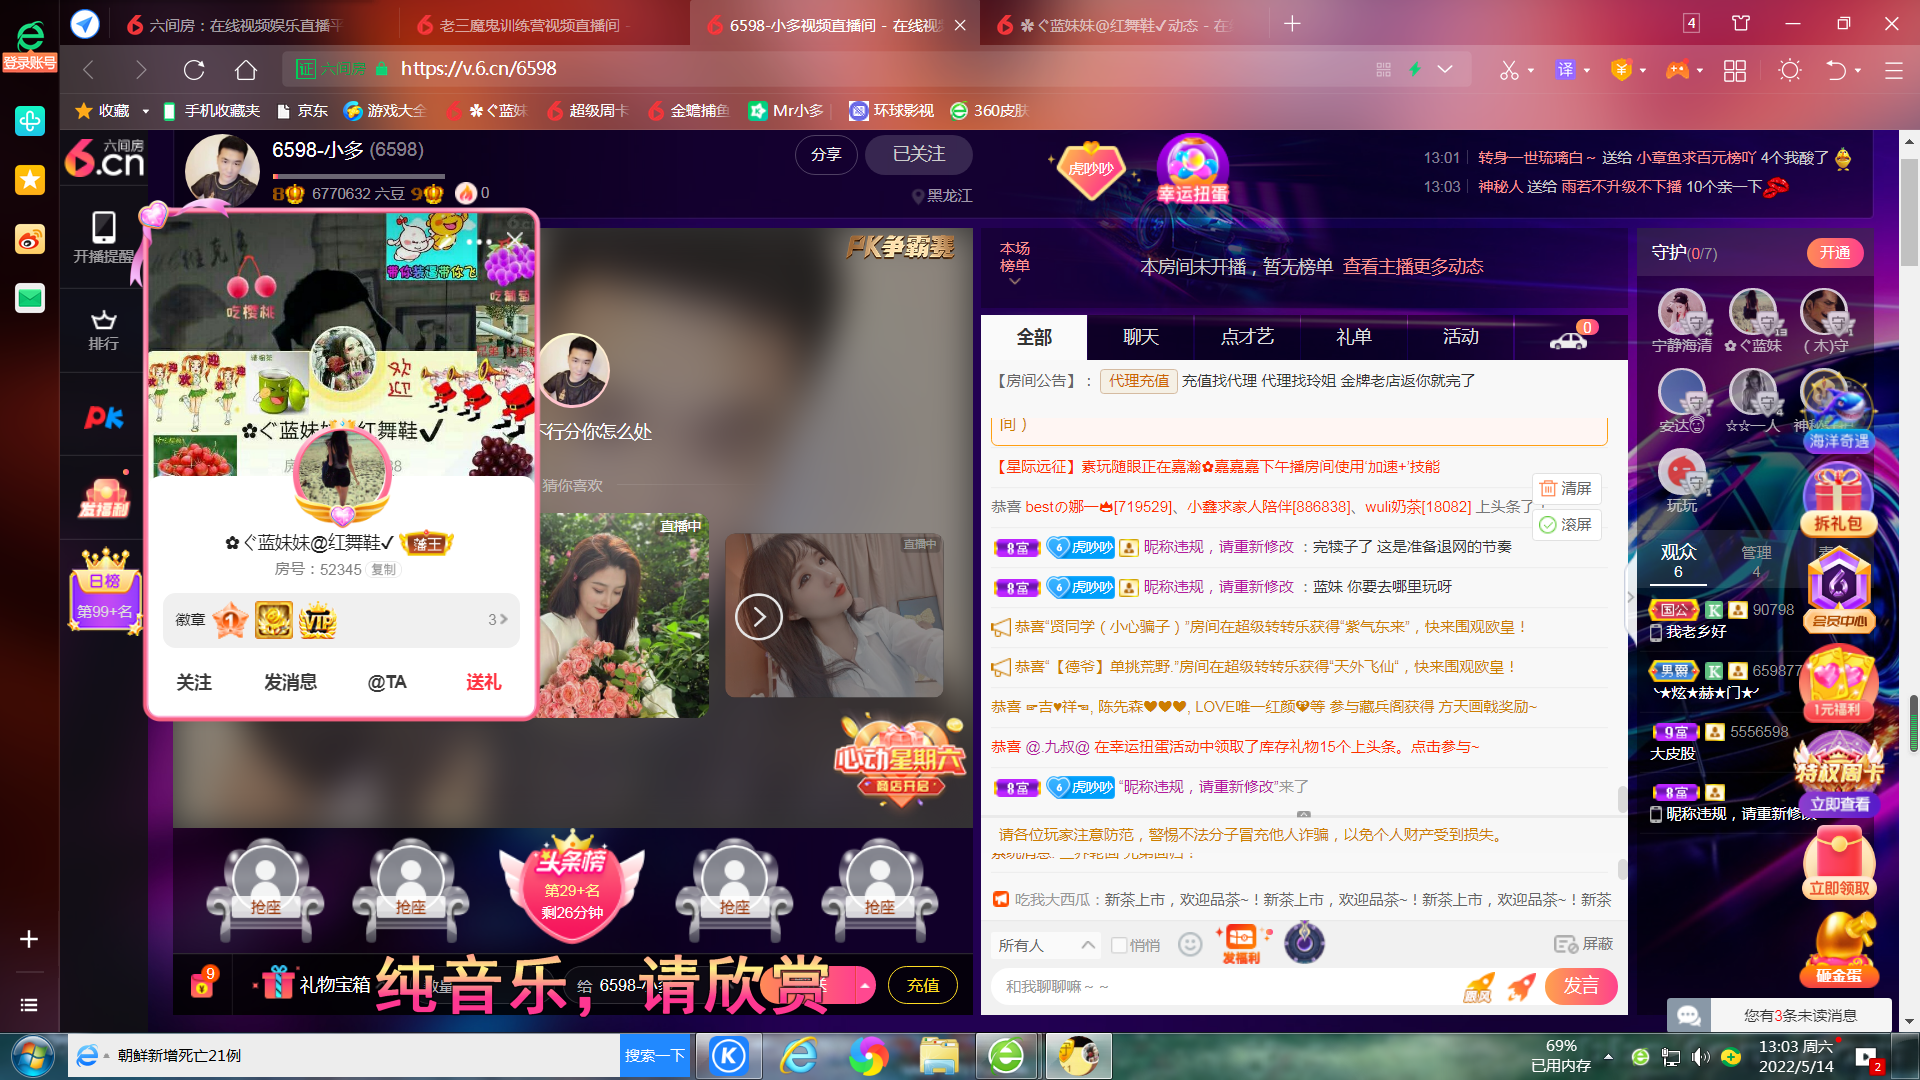Go to browser home page icon
Image resolution: width=1920 pixels, height=1080 pixels.
(x=246, y=69)
